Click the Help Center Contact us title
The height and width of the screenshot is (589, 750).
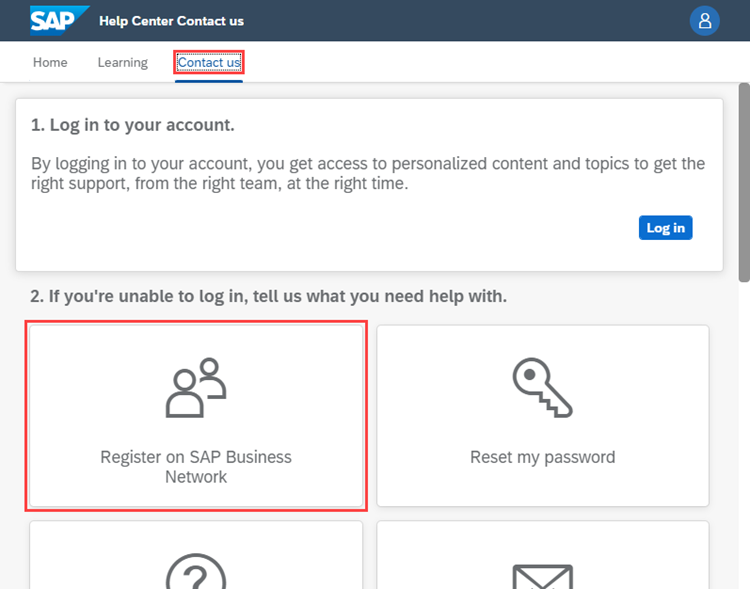[x=171, y=21]
